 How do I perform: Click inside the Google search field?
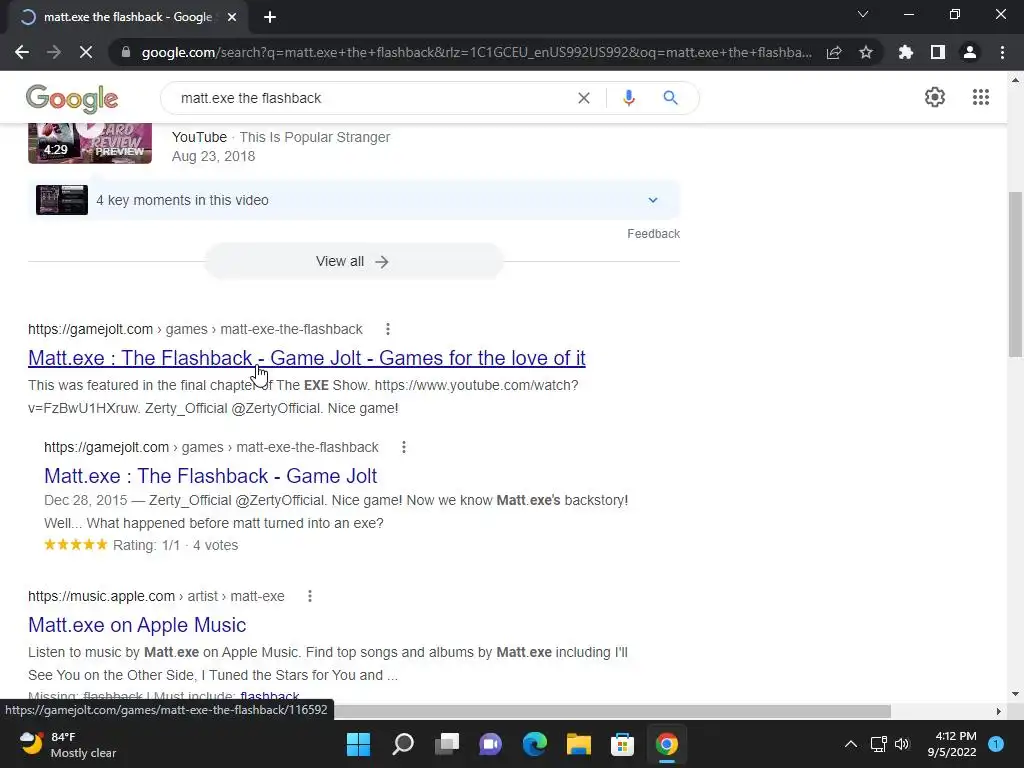click(x=372, y=98)
